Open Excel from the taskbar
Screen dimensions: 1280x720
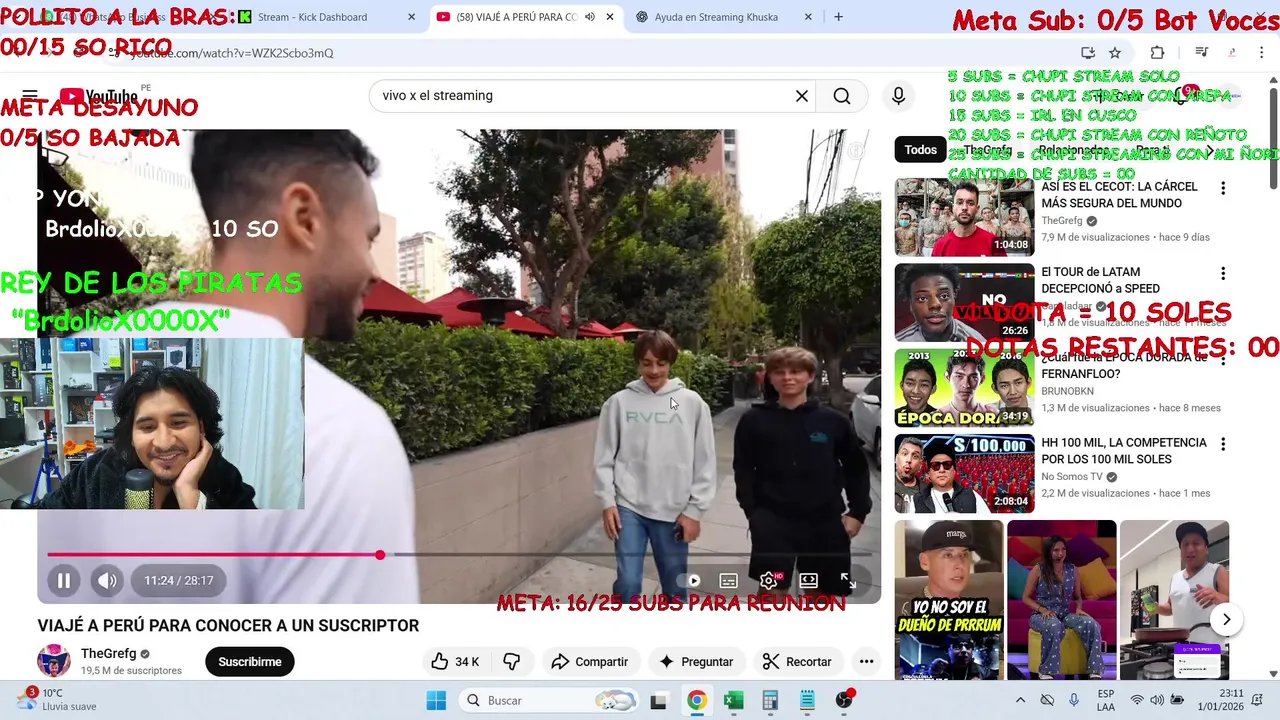733,701
